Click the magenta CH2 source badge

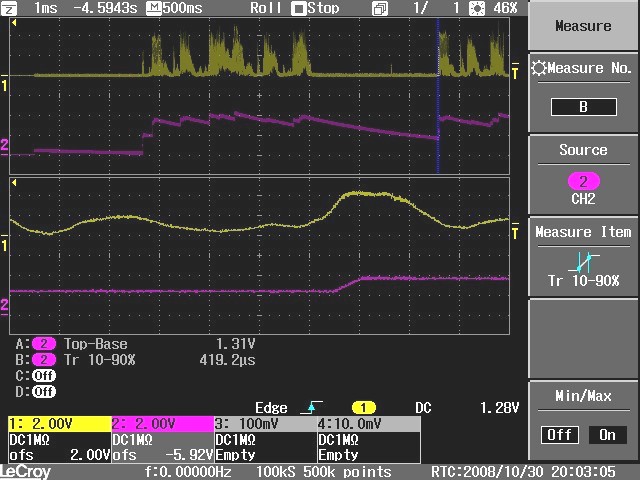click(584, 181)
